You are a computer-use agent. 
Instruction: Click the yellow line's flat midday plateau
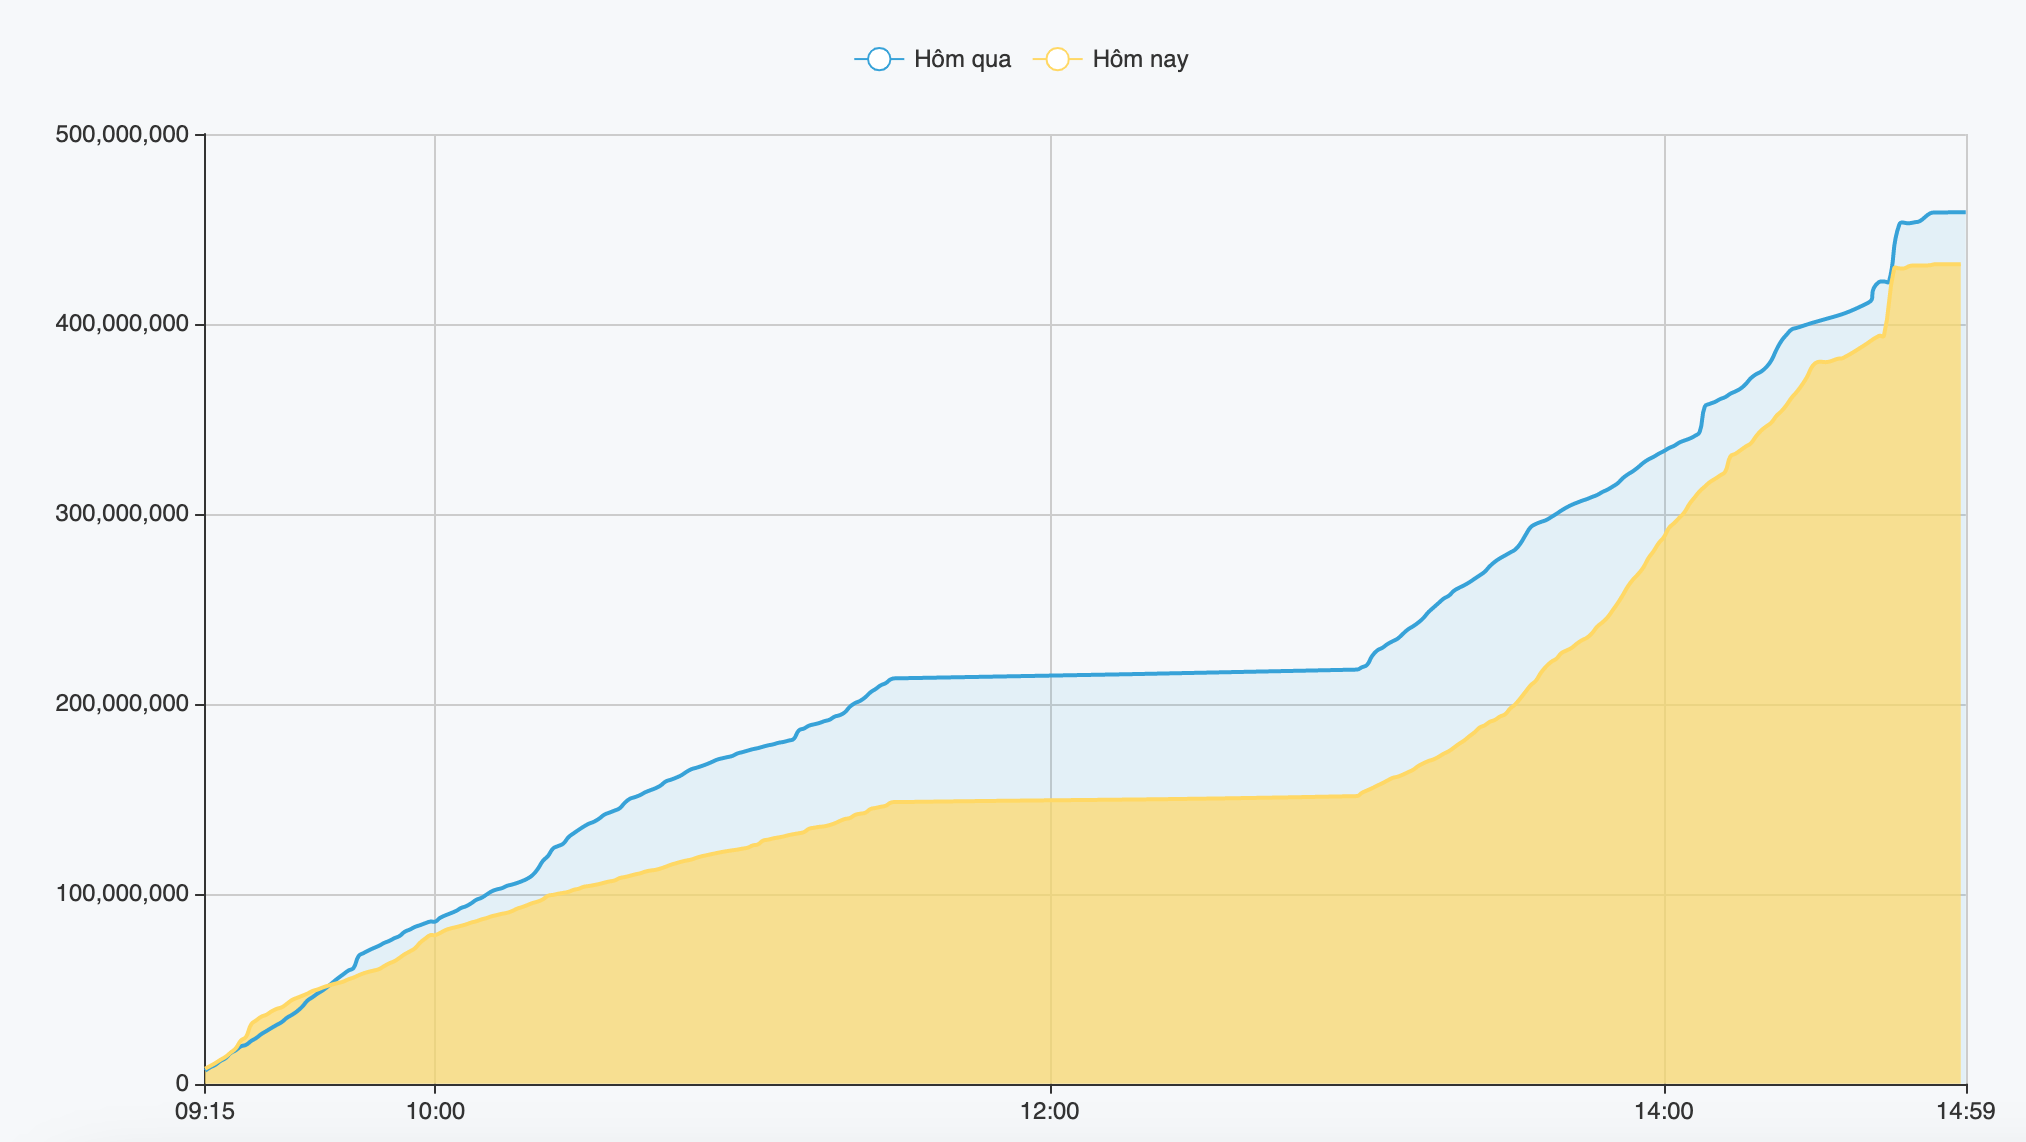[1125, 798]
